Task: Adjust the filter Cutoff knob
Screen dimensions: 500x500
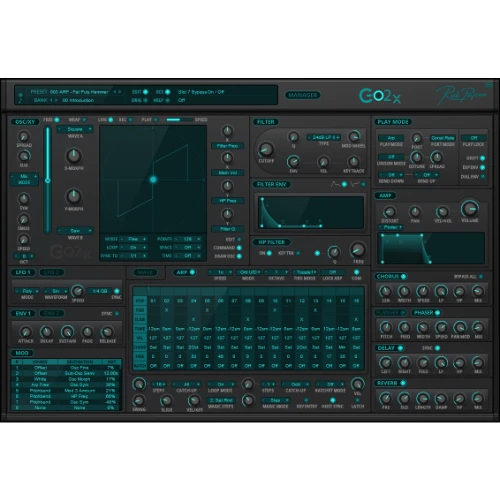Action: (x=266, y=150)
